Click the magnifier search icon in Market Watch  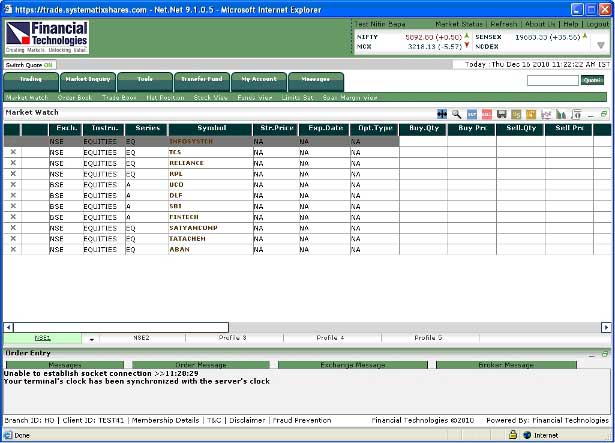pyautogui.click(x=457, y=114)
